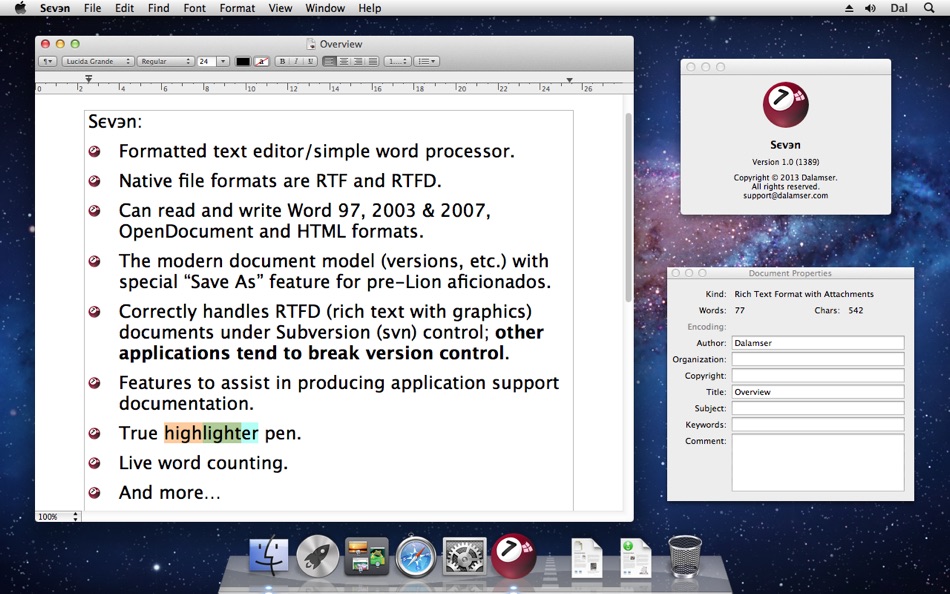
Task: Open Spotlight search magnifier
Action: pyautogui.click(x=929, y=8)
